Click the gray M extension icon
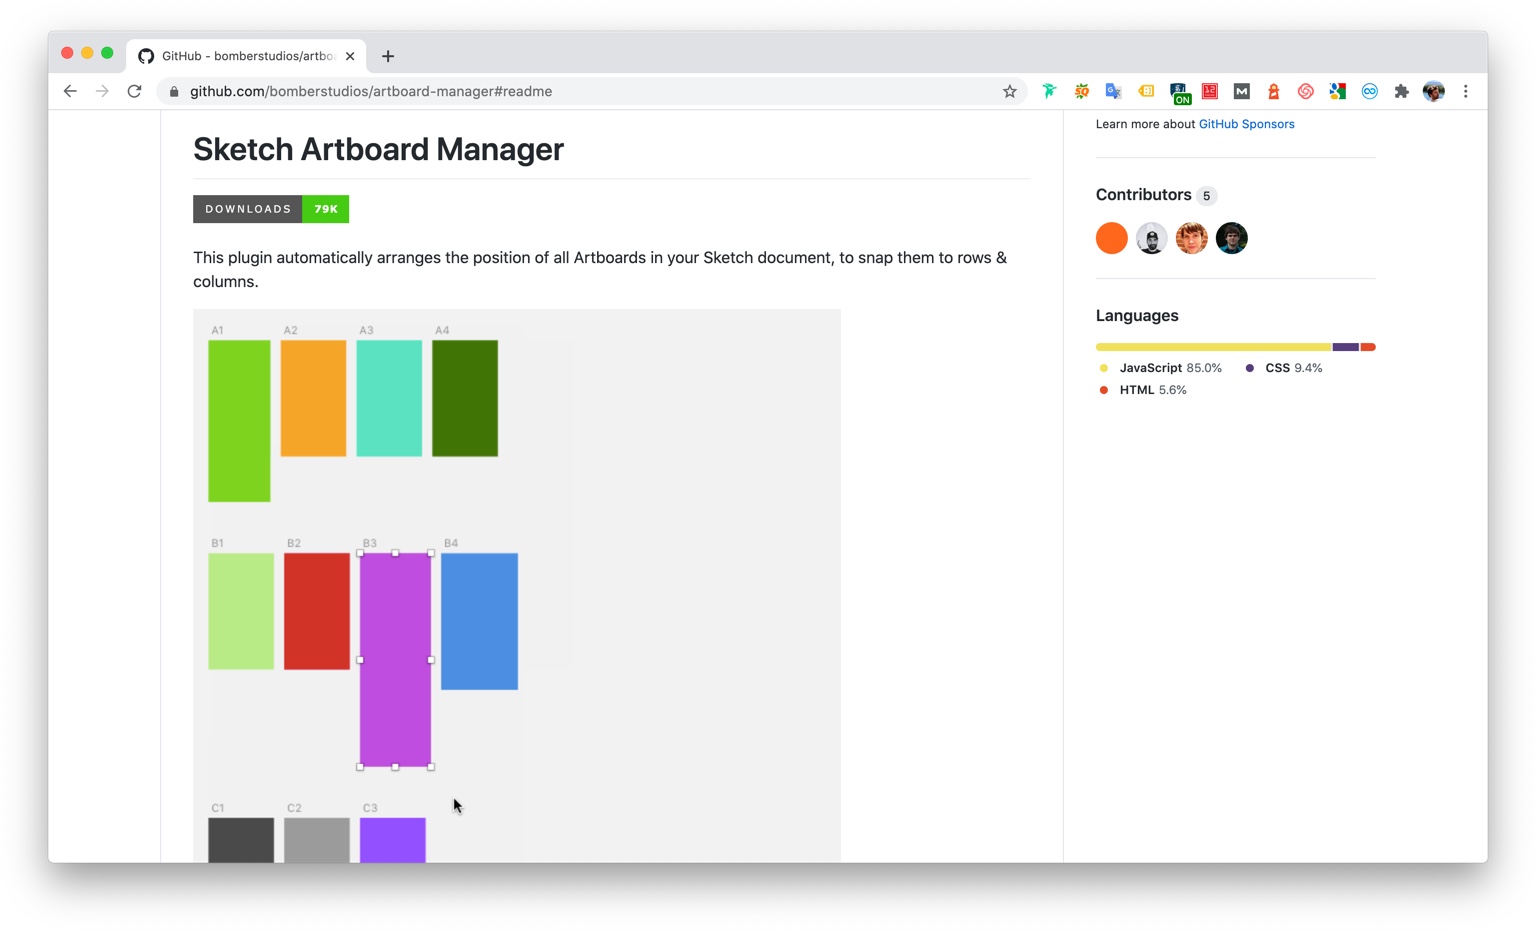Image resolution: width=1536 pixels, height=930 pixels. click(1241, 91)
